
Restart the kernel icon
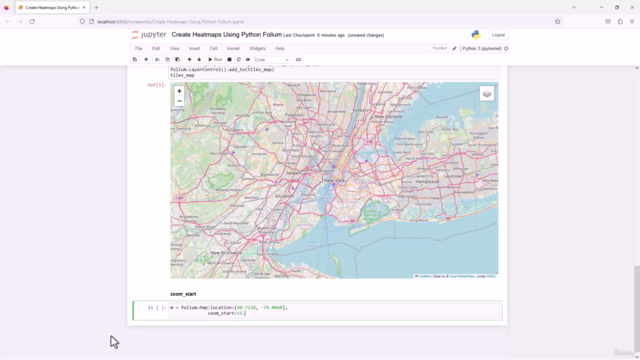pos(239,60)
